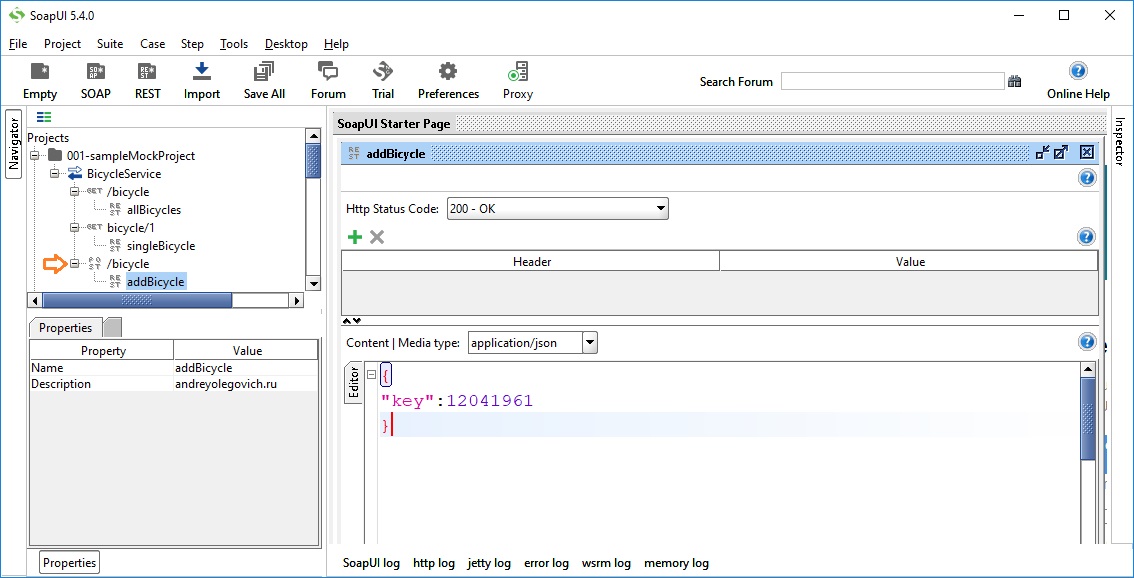Create new REST project
The height and width of the screenshot is (578, 1134).
pyautogui.click(x=148, y=81)
